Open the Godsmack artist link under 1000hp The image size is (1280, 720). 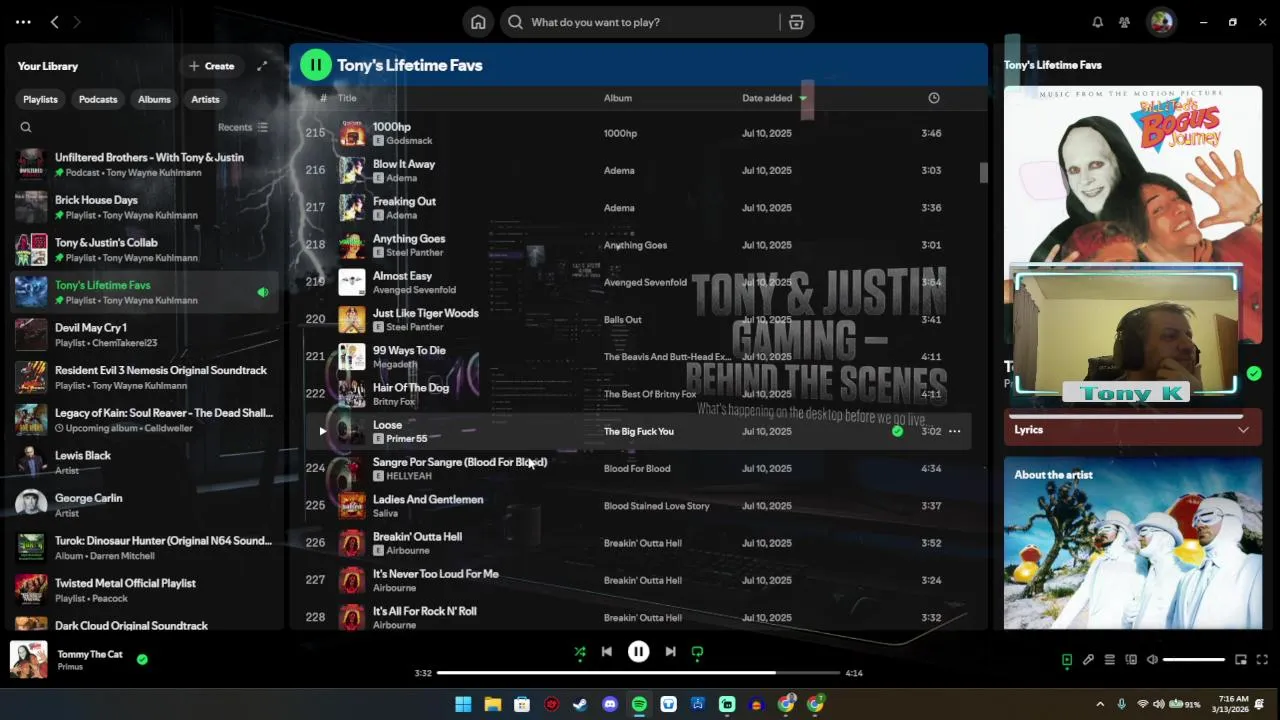coord(409,141)
